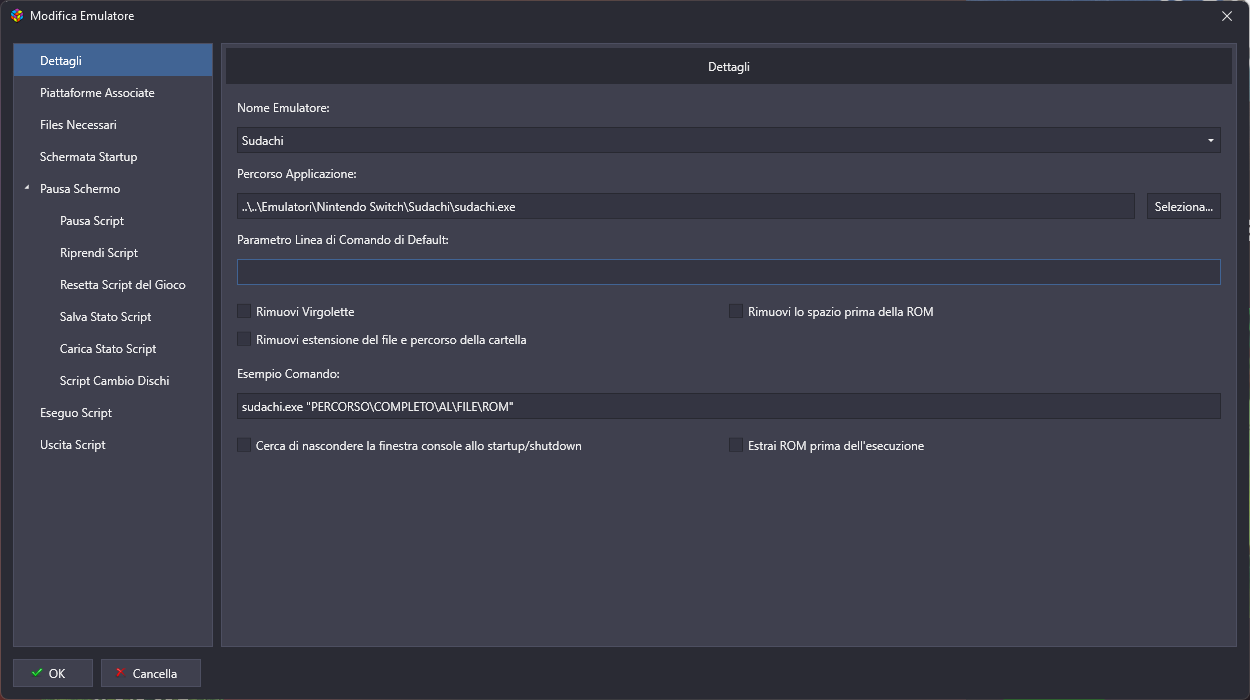Click the Parametro Linea di Comando label
The image size is (1250, 700).
click(343, 240)
